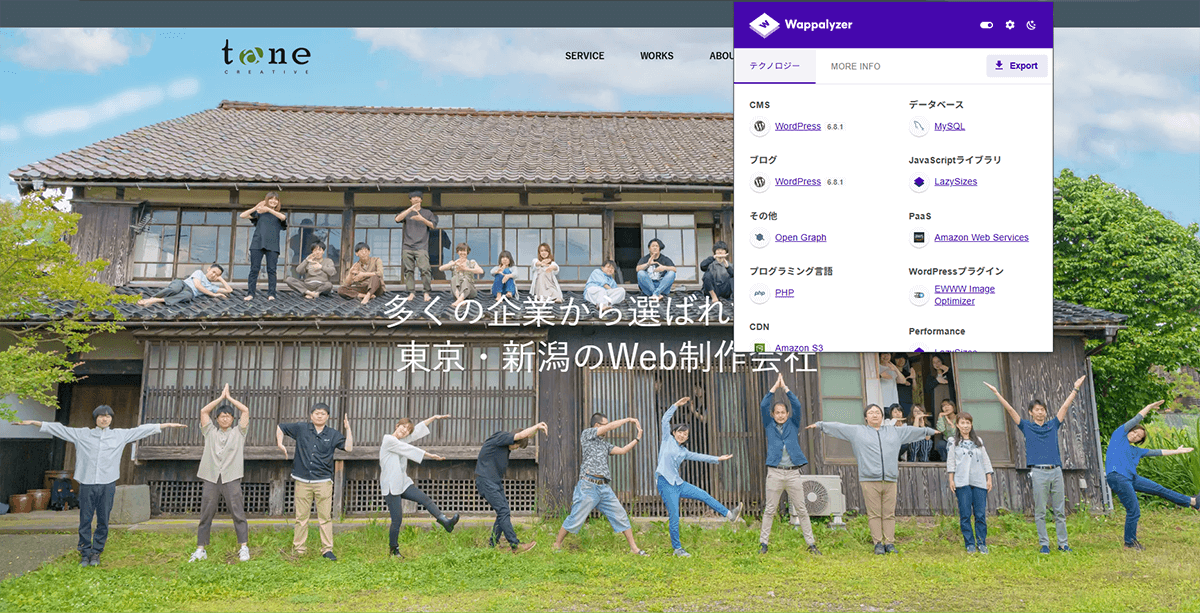This screenshot has width=1200, height=613.
Task: Open the LazySizes link under JavaScriptライブラリ
Action: (956, 182)
